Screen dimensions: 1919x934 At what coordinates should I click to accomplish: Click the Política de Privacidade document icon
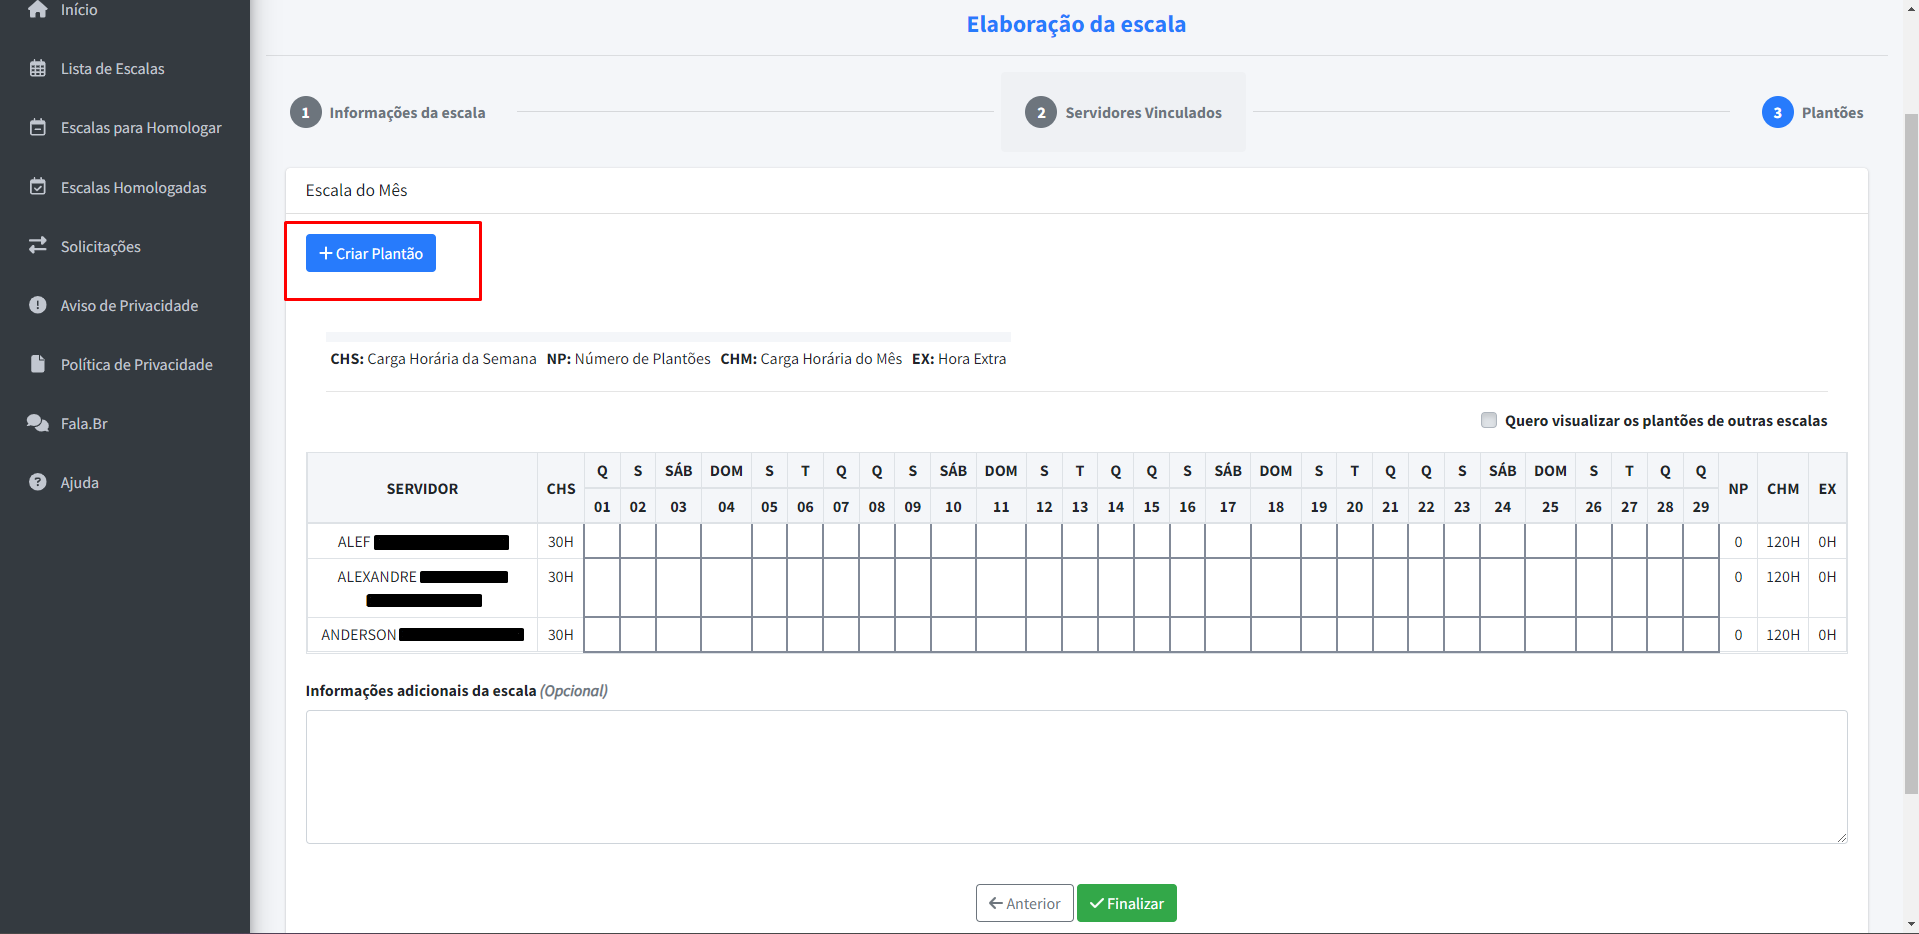[x=38, y=364]
